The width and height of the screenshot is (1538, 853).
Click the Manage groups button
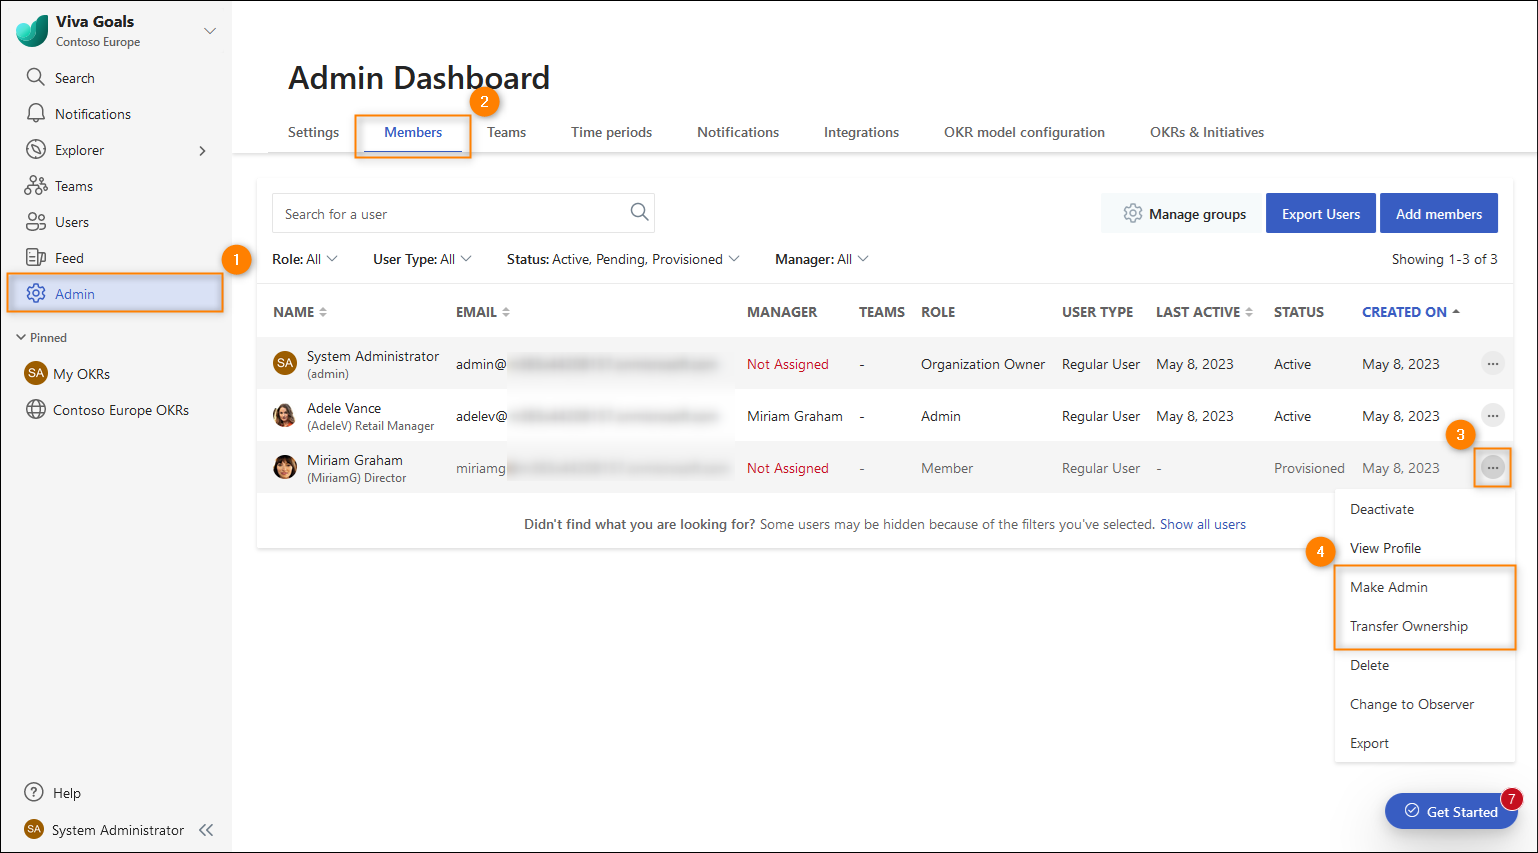tap(1184, 213)
